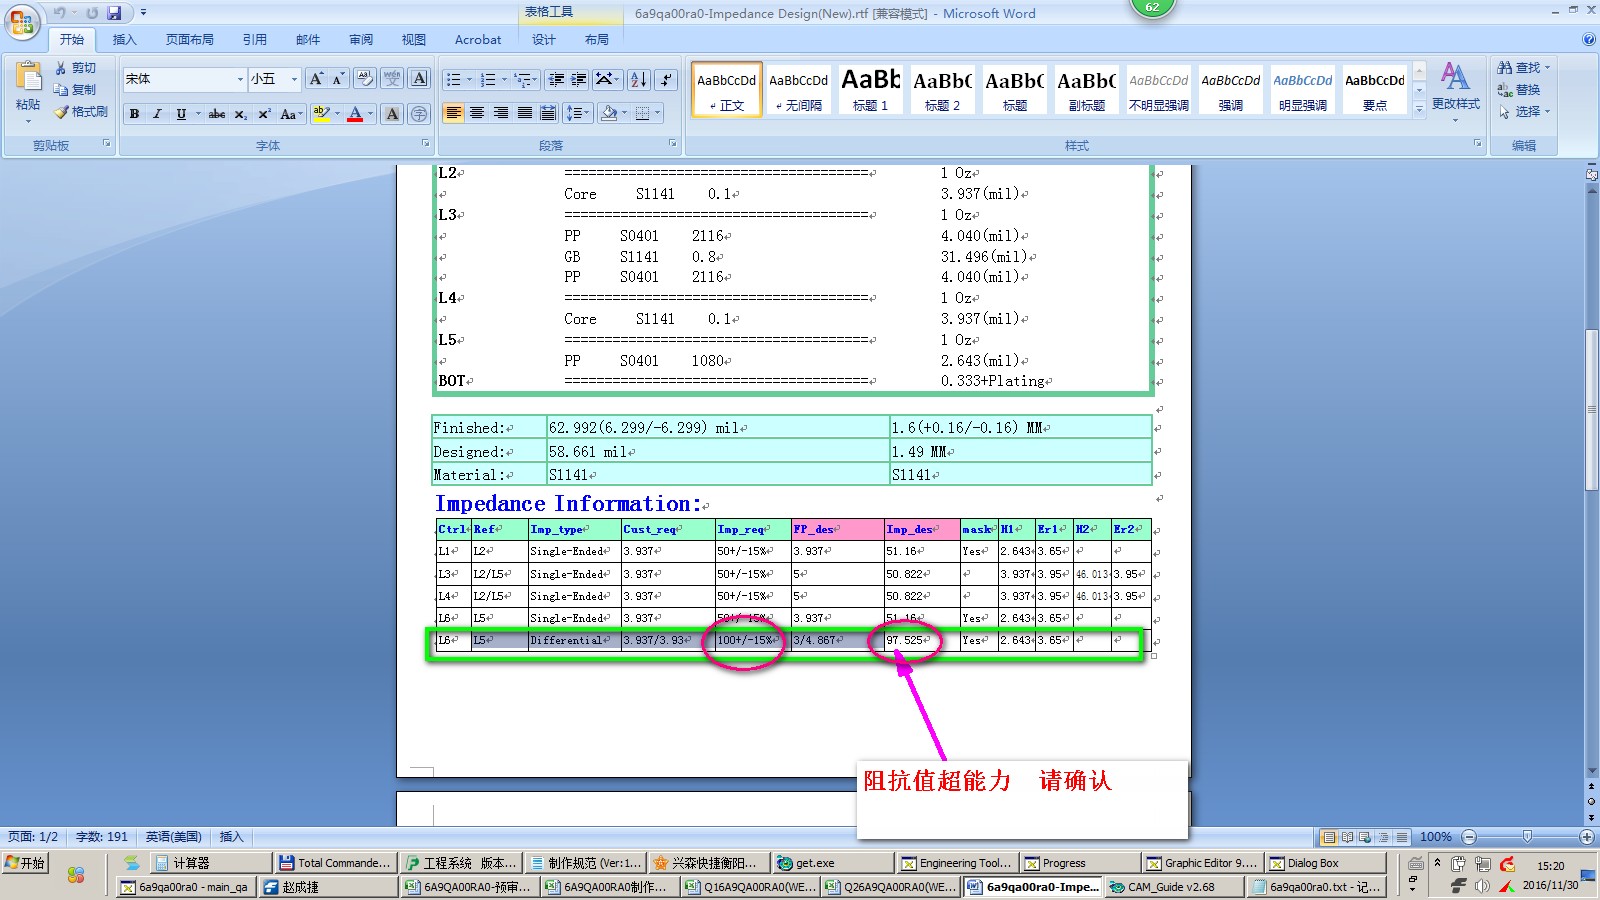This screenshot has width=1600, height=900.
Task: Select Align Left paragraph alignment
Action: [454, 113]
